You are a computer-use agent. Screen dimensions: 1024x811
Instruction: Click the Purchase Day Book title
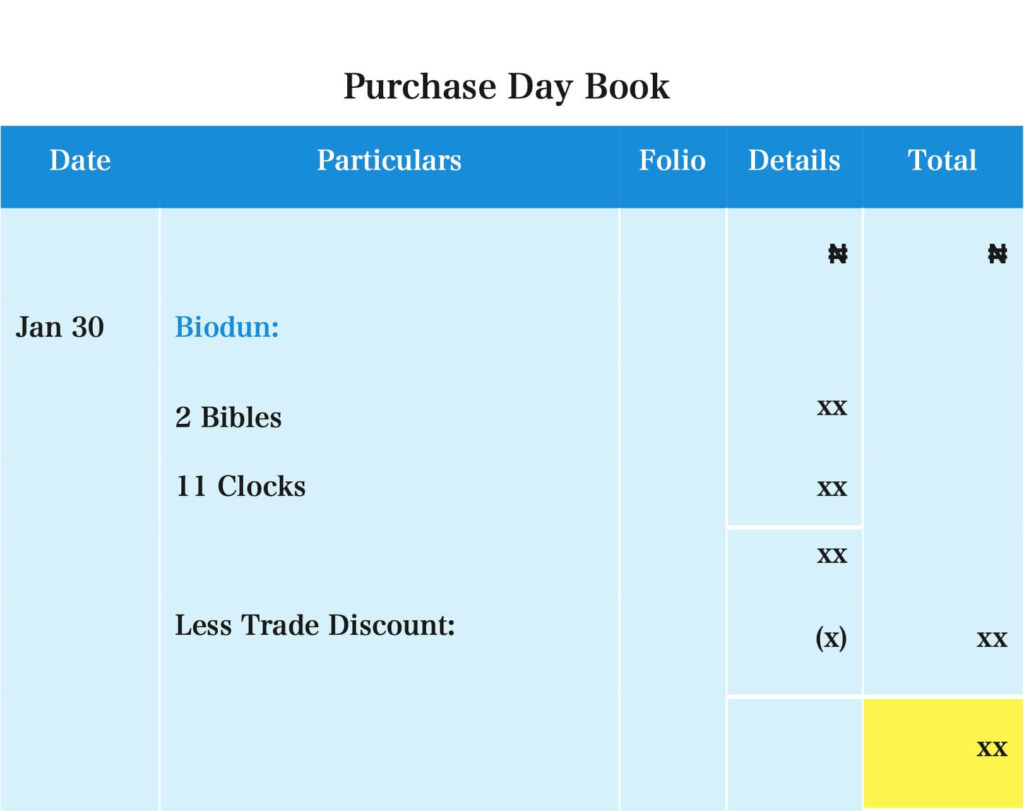[x=506, y=87]
